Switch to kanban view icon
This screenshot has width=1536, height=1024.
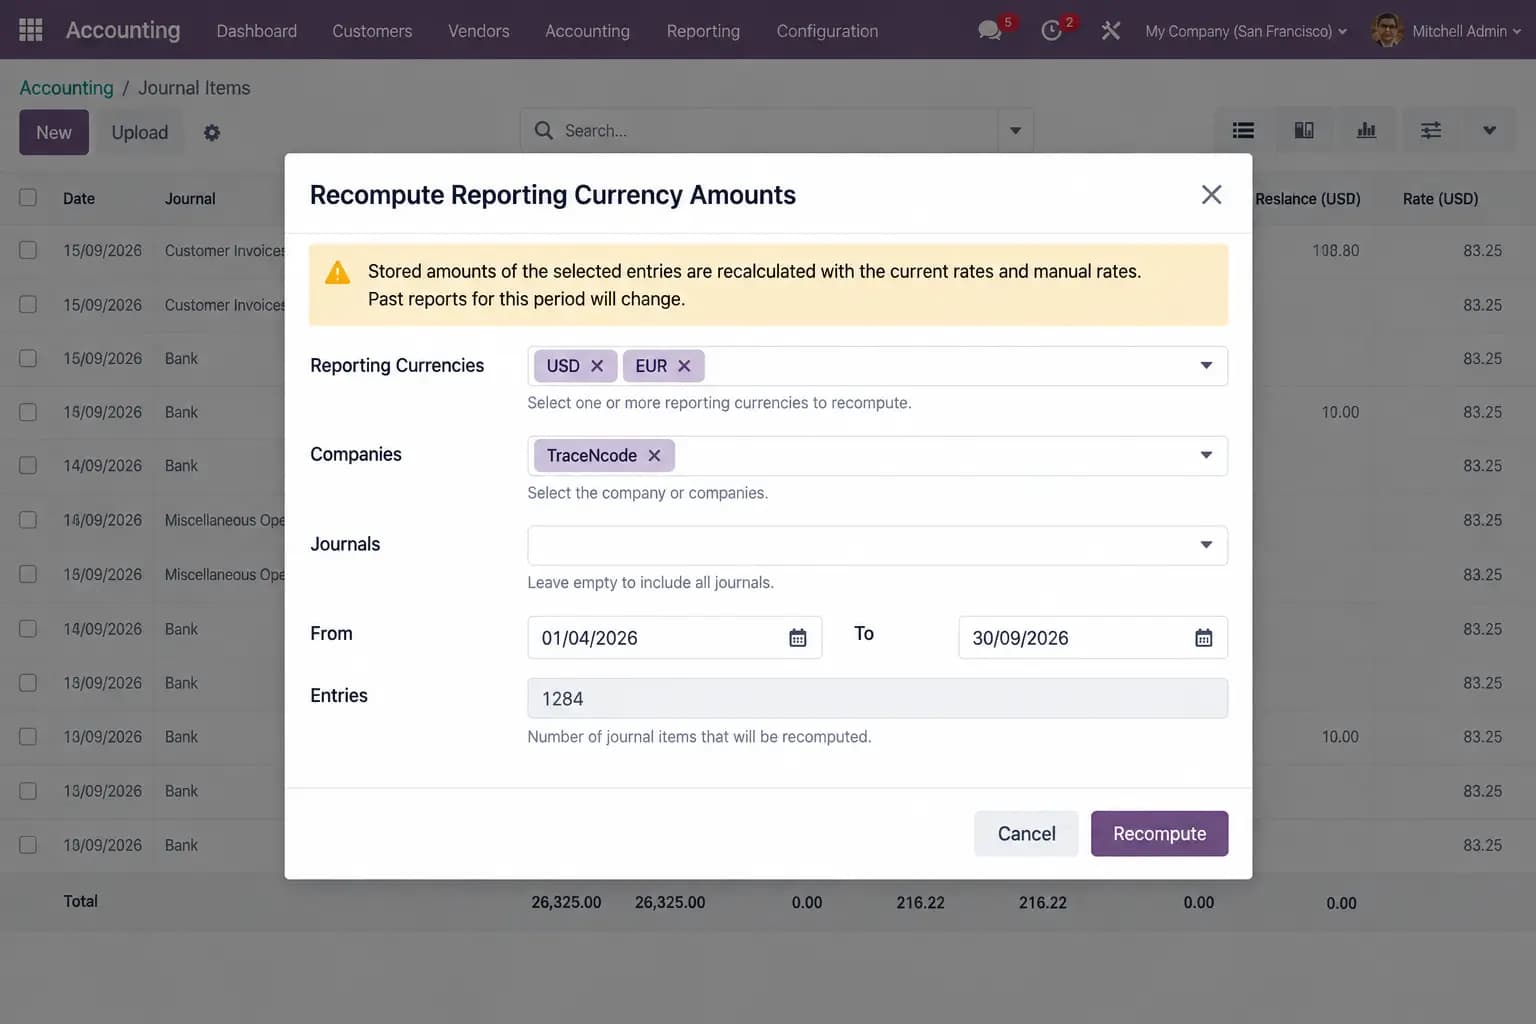(1304, 130)
